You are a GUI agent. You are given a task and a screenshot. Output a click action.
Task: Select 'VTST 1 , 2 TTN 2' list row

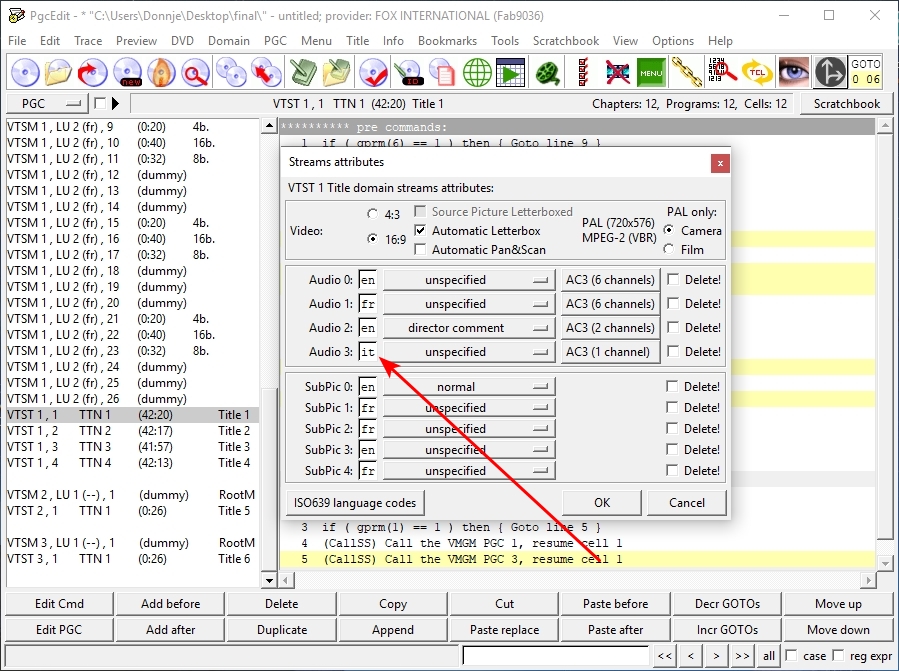click(x=132, y=431)
